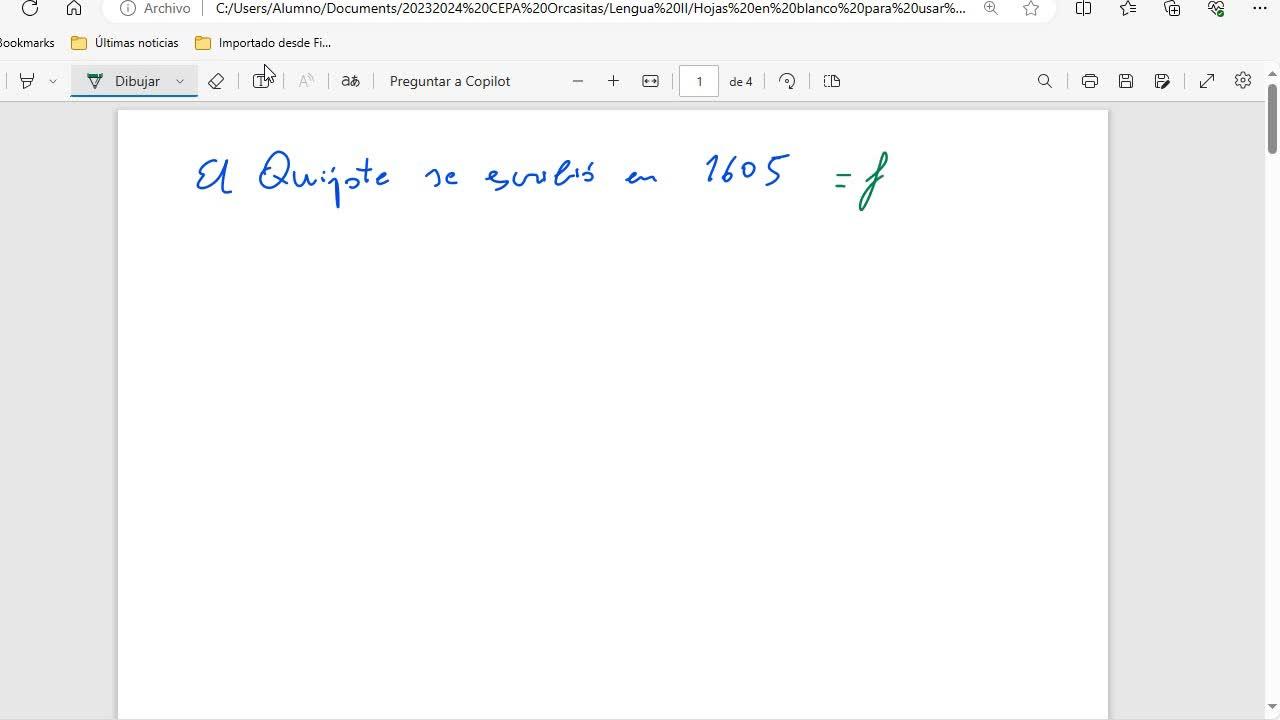This screenshot has width=1280, height=720.
Task: Open the Últimas noticias bookmark folder
Action: [125, 43]
